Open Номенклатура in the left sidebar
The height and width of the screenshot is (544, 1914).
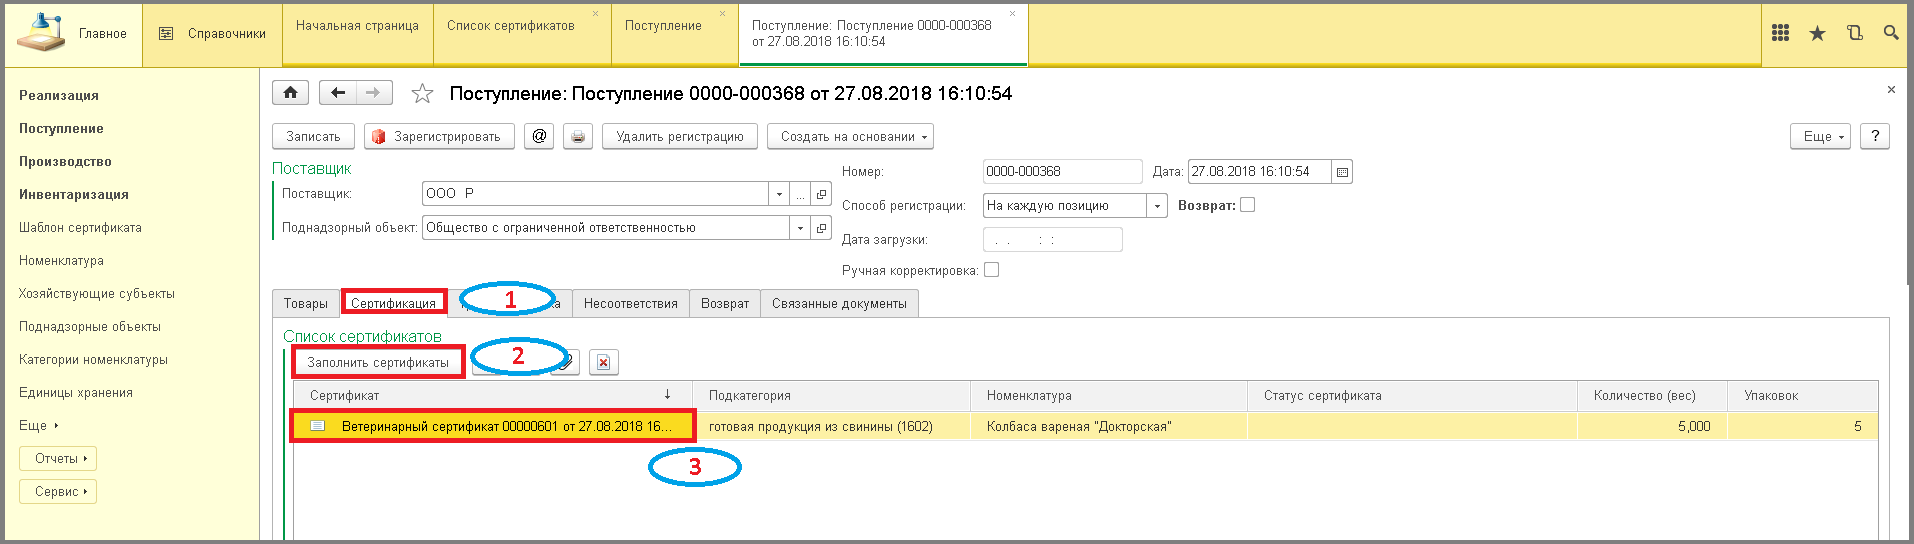[x=61, y=260]
